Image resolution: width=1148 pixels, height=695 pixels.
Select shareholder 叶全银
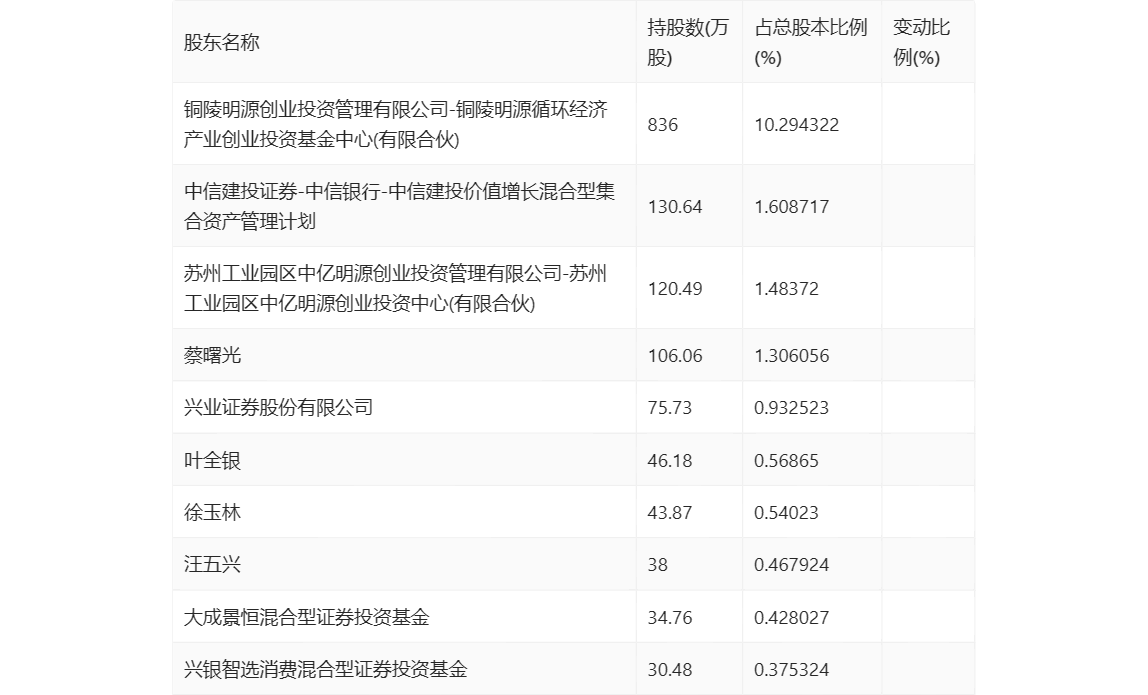click(212, 460)
